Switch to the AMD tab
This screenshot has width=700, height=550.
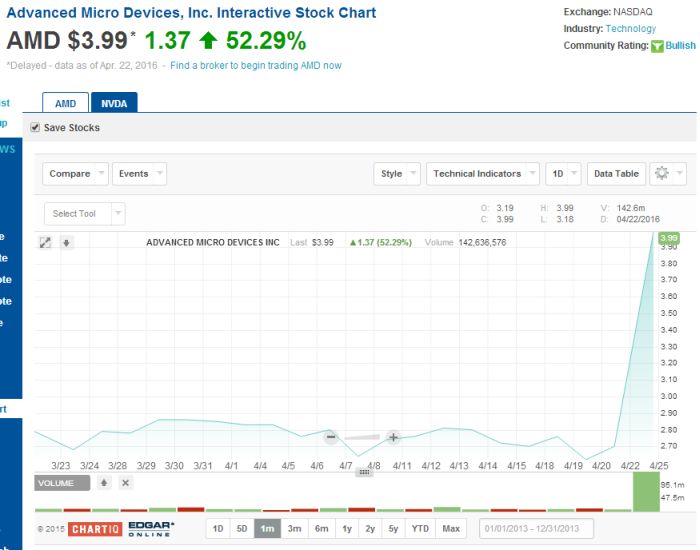pos(66,103)
